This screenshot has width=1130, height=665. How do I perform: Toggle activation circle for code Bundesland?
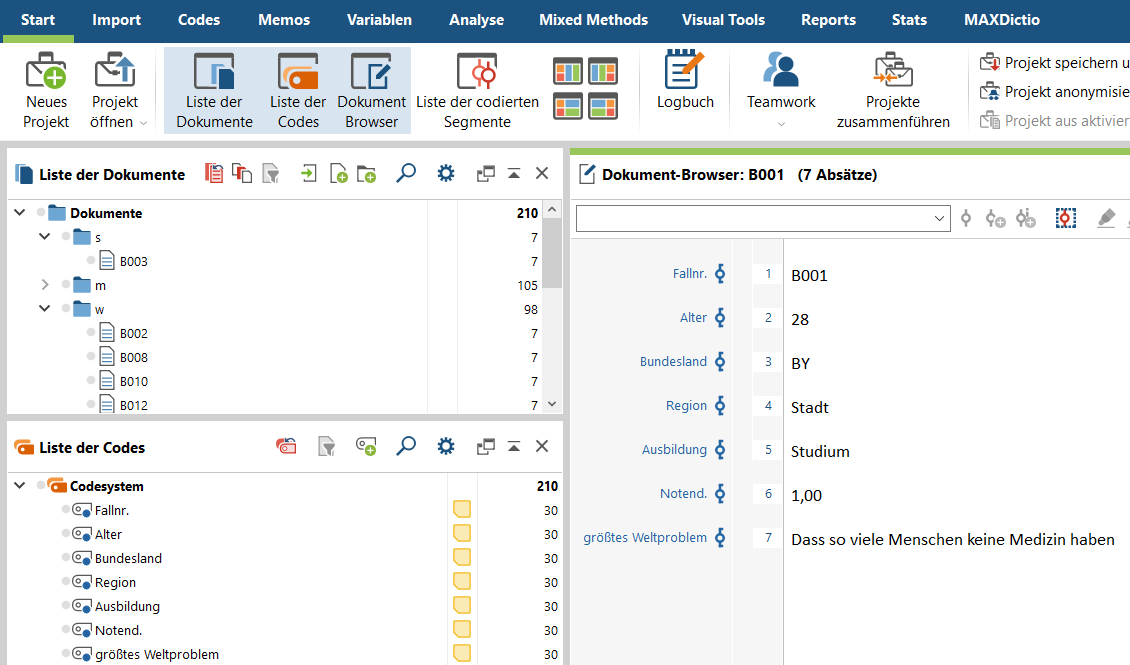(x=66, y=556)
